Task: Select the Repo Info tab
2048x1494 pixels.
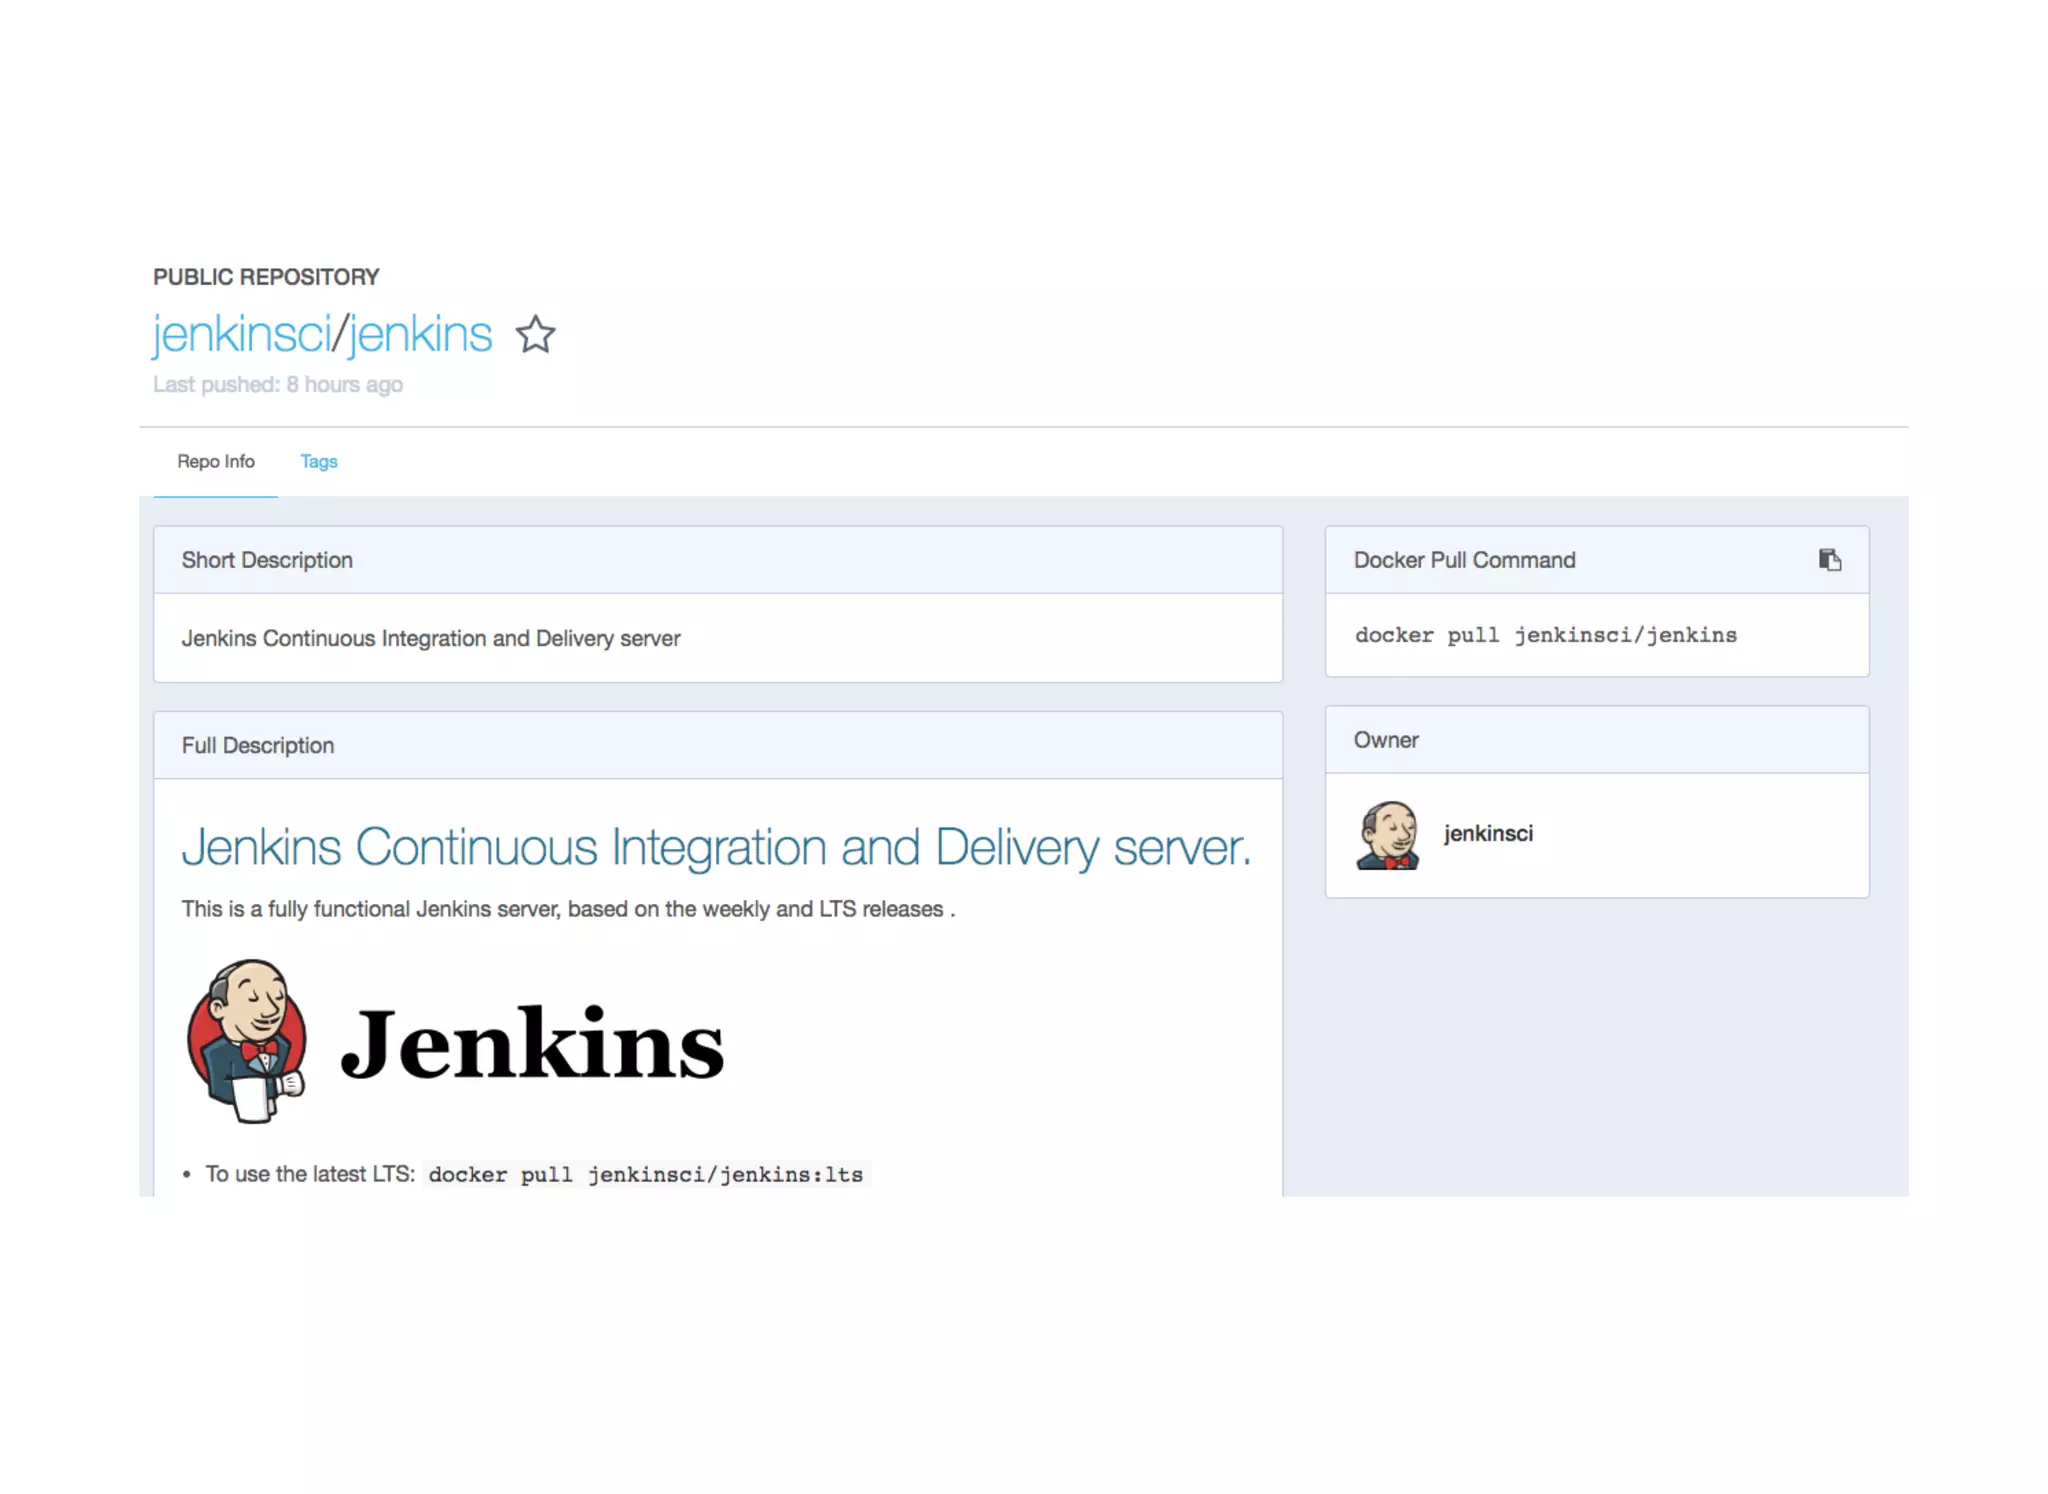Action: click(x=216, y=462)
